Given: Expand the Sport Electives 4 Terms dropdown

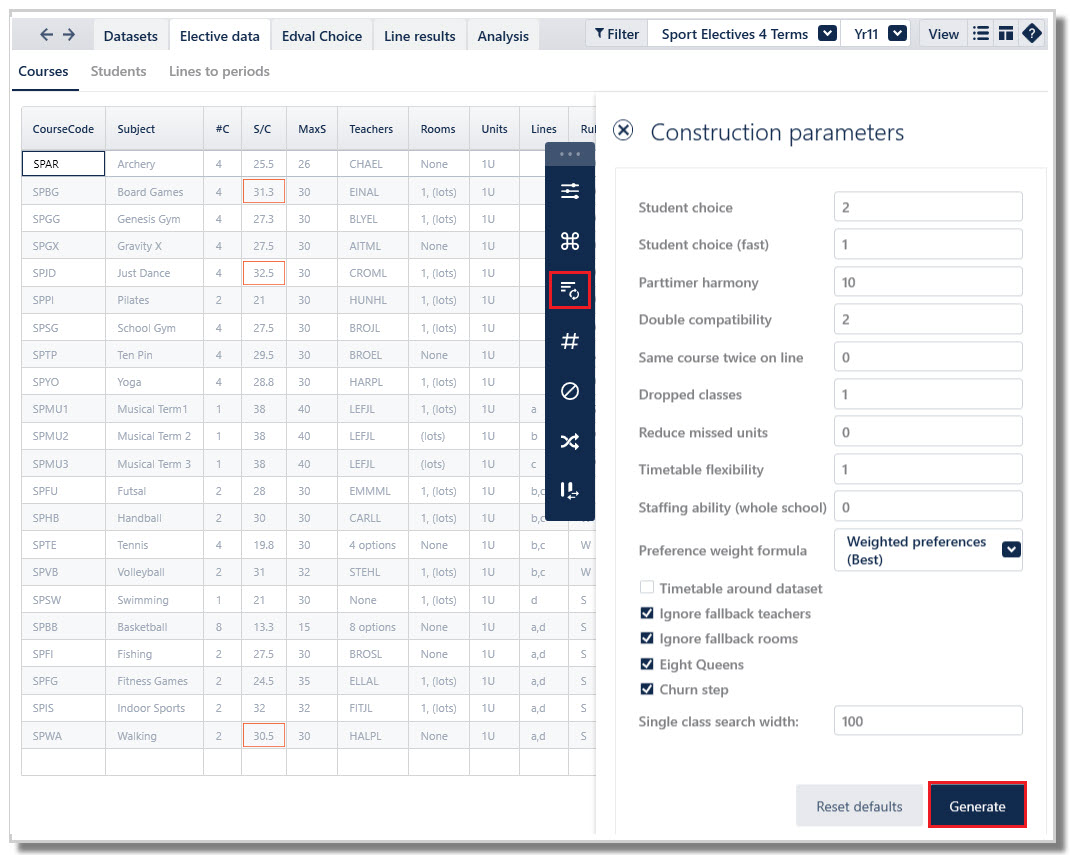Looking at the screenshot, I should tap(827, 33).
